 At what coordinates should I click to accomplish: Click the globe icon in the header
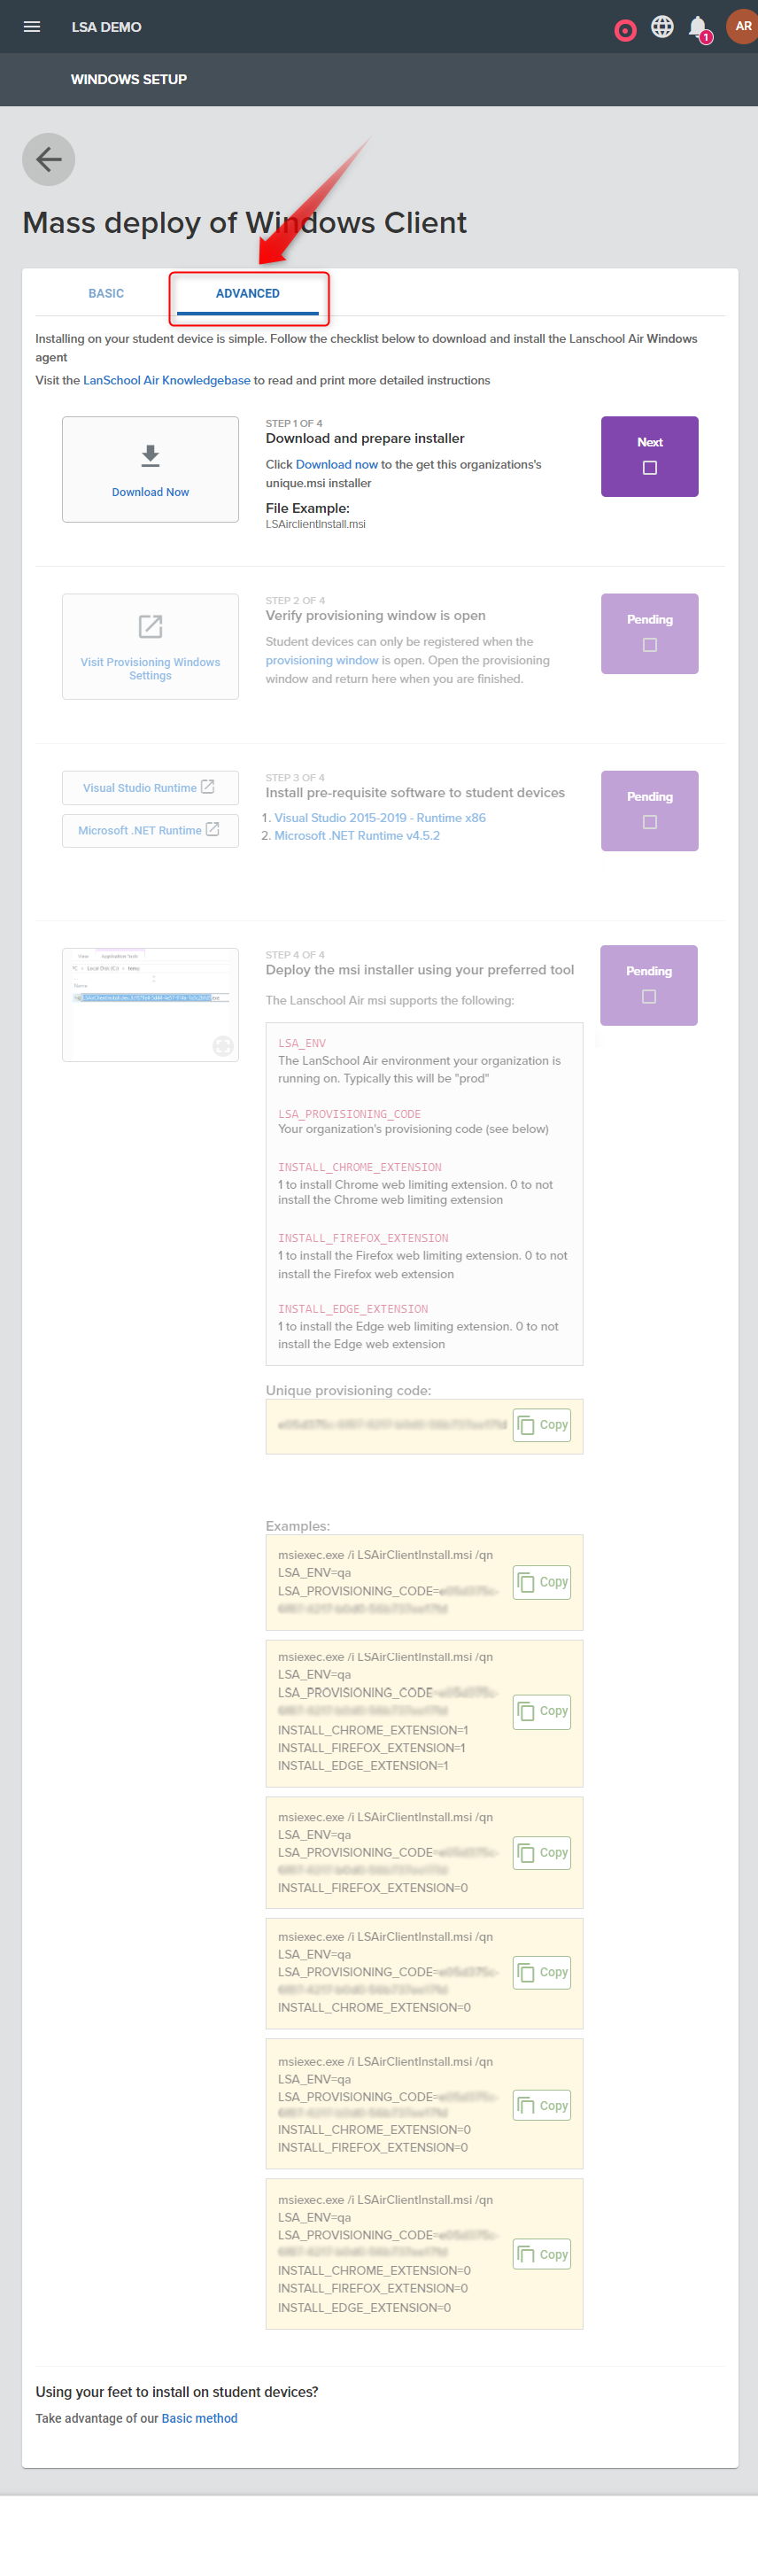pos(662,27)
